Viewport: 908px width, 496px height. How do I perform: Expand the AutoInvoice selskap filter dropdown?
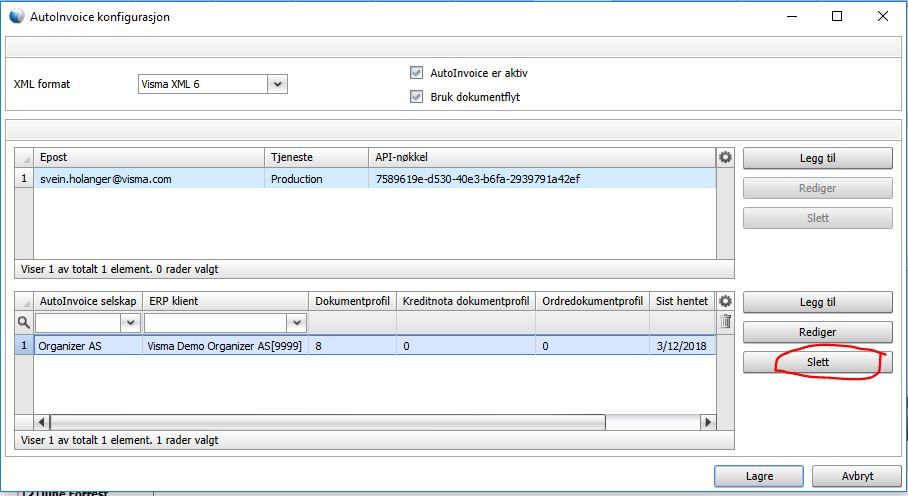pos(130,322)
